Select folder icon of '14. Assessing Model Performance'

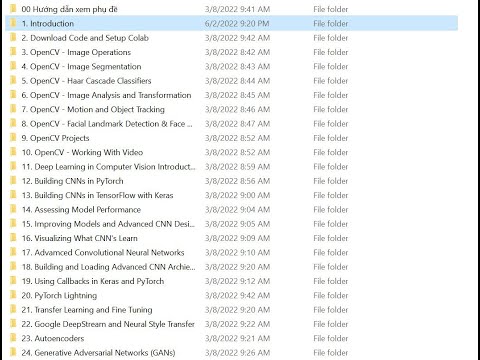13,209
